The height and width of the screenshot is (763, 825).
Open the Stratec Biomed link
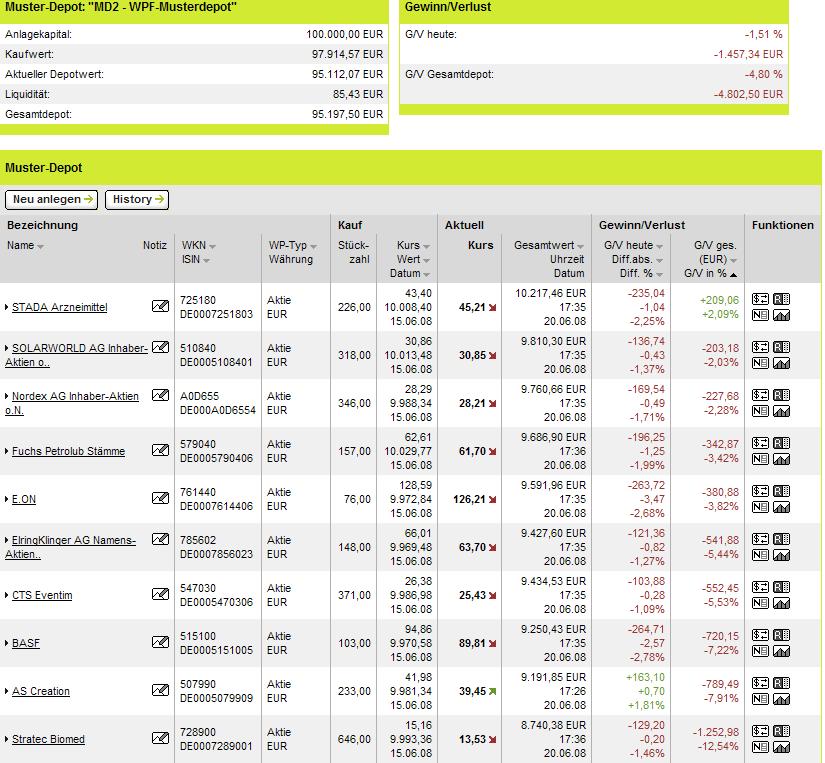click(48, 739)
